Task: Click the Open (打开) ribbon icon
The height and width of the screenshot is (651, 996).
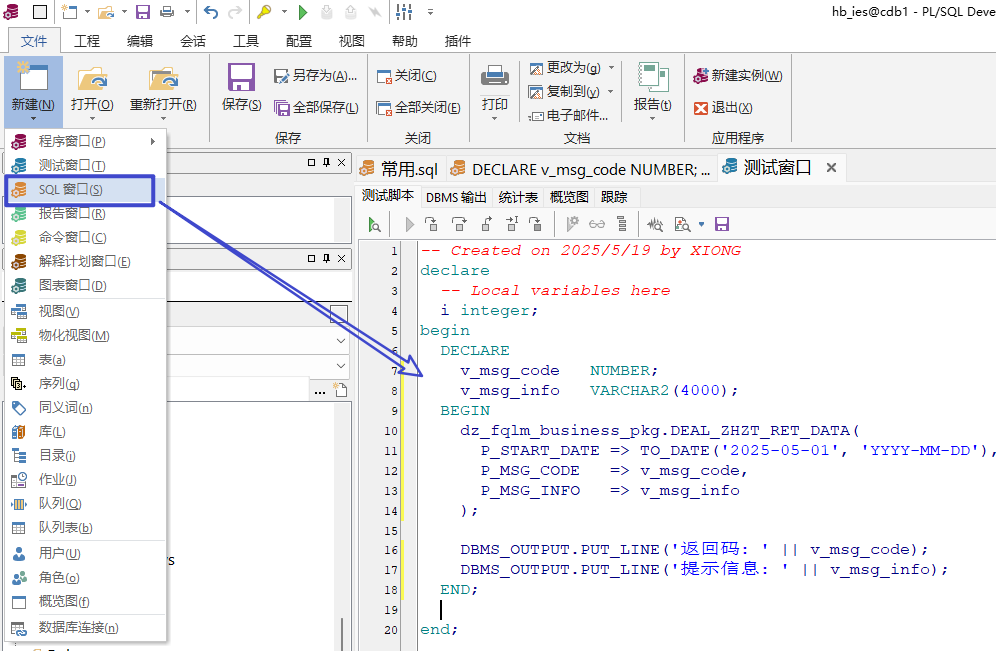Action: [x=92, y=79]
